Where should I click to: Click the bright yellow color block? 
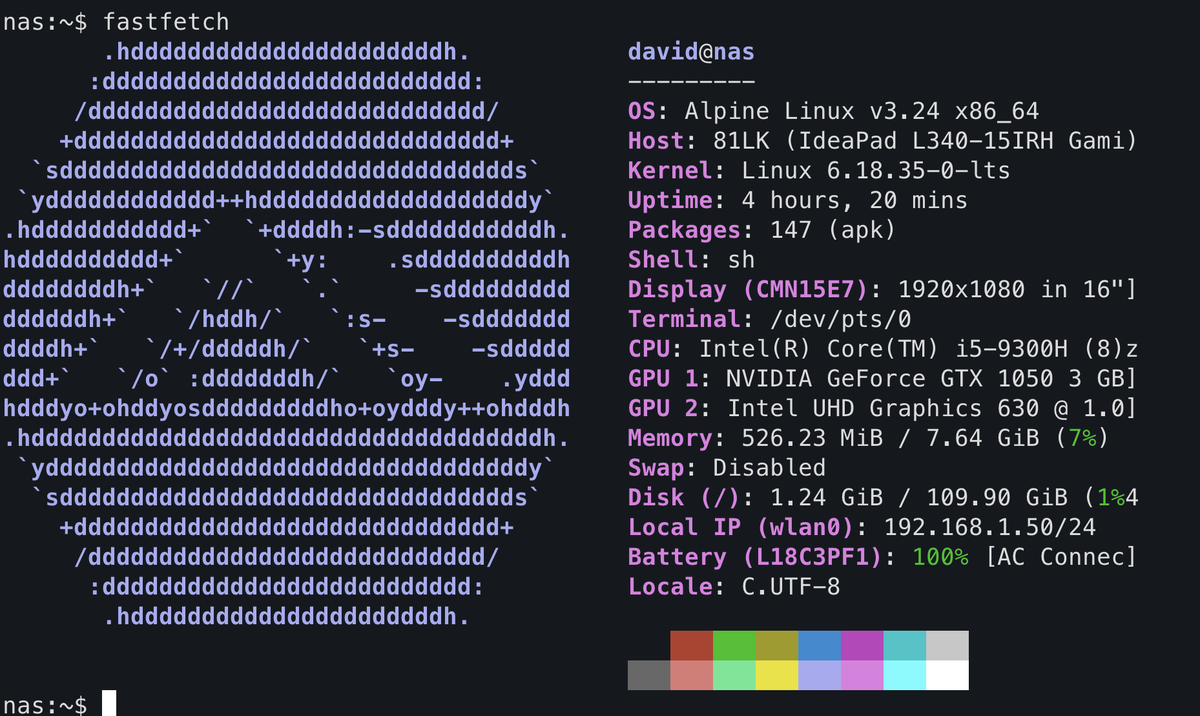tap(777, 675)
